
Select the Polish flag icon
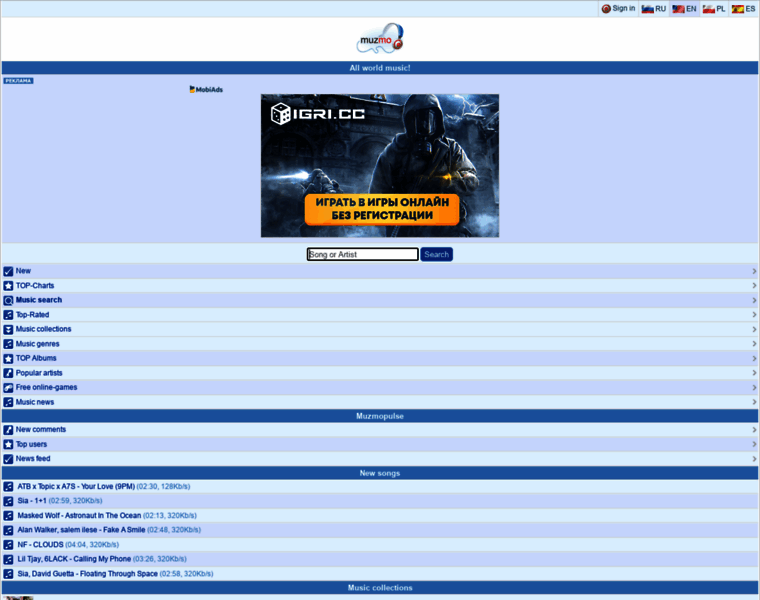pyautogui.click(x=709, y=9)
